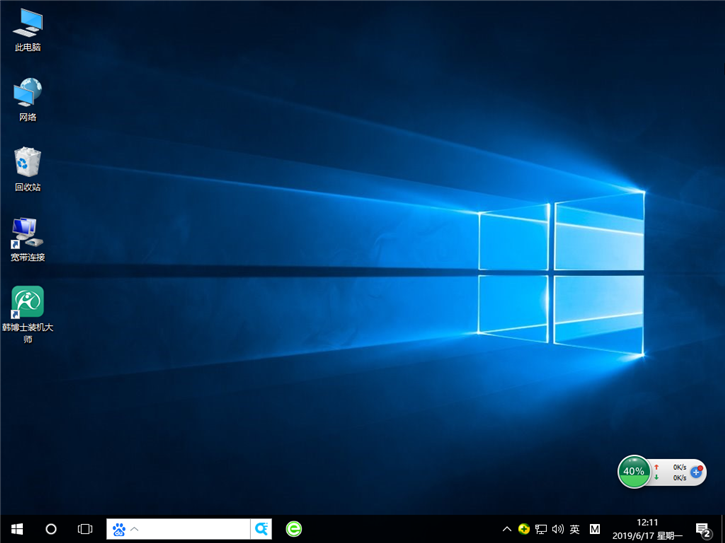Toggle the 英 input language indicator
This screenshot has height=543, width=725.
click(574, 529)
